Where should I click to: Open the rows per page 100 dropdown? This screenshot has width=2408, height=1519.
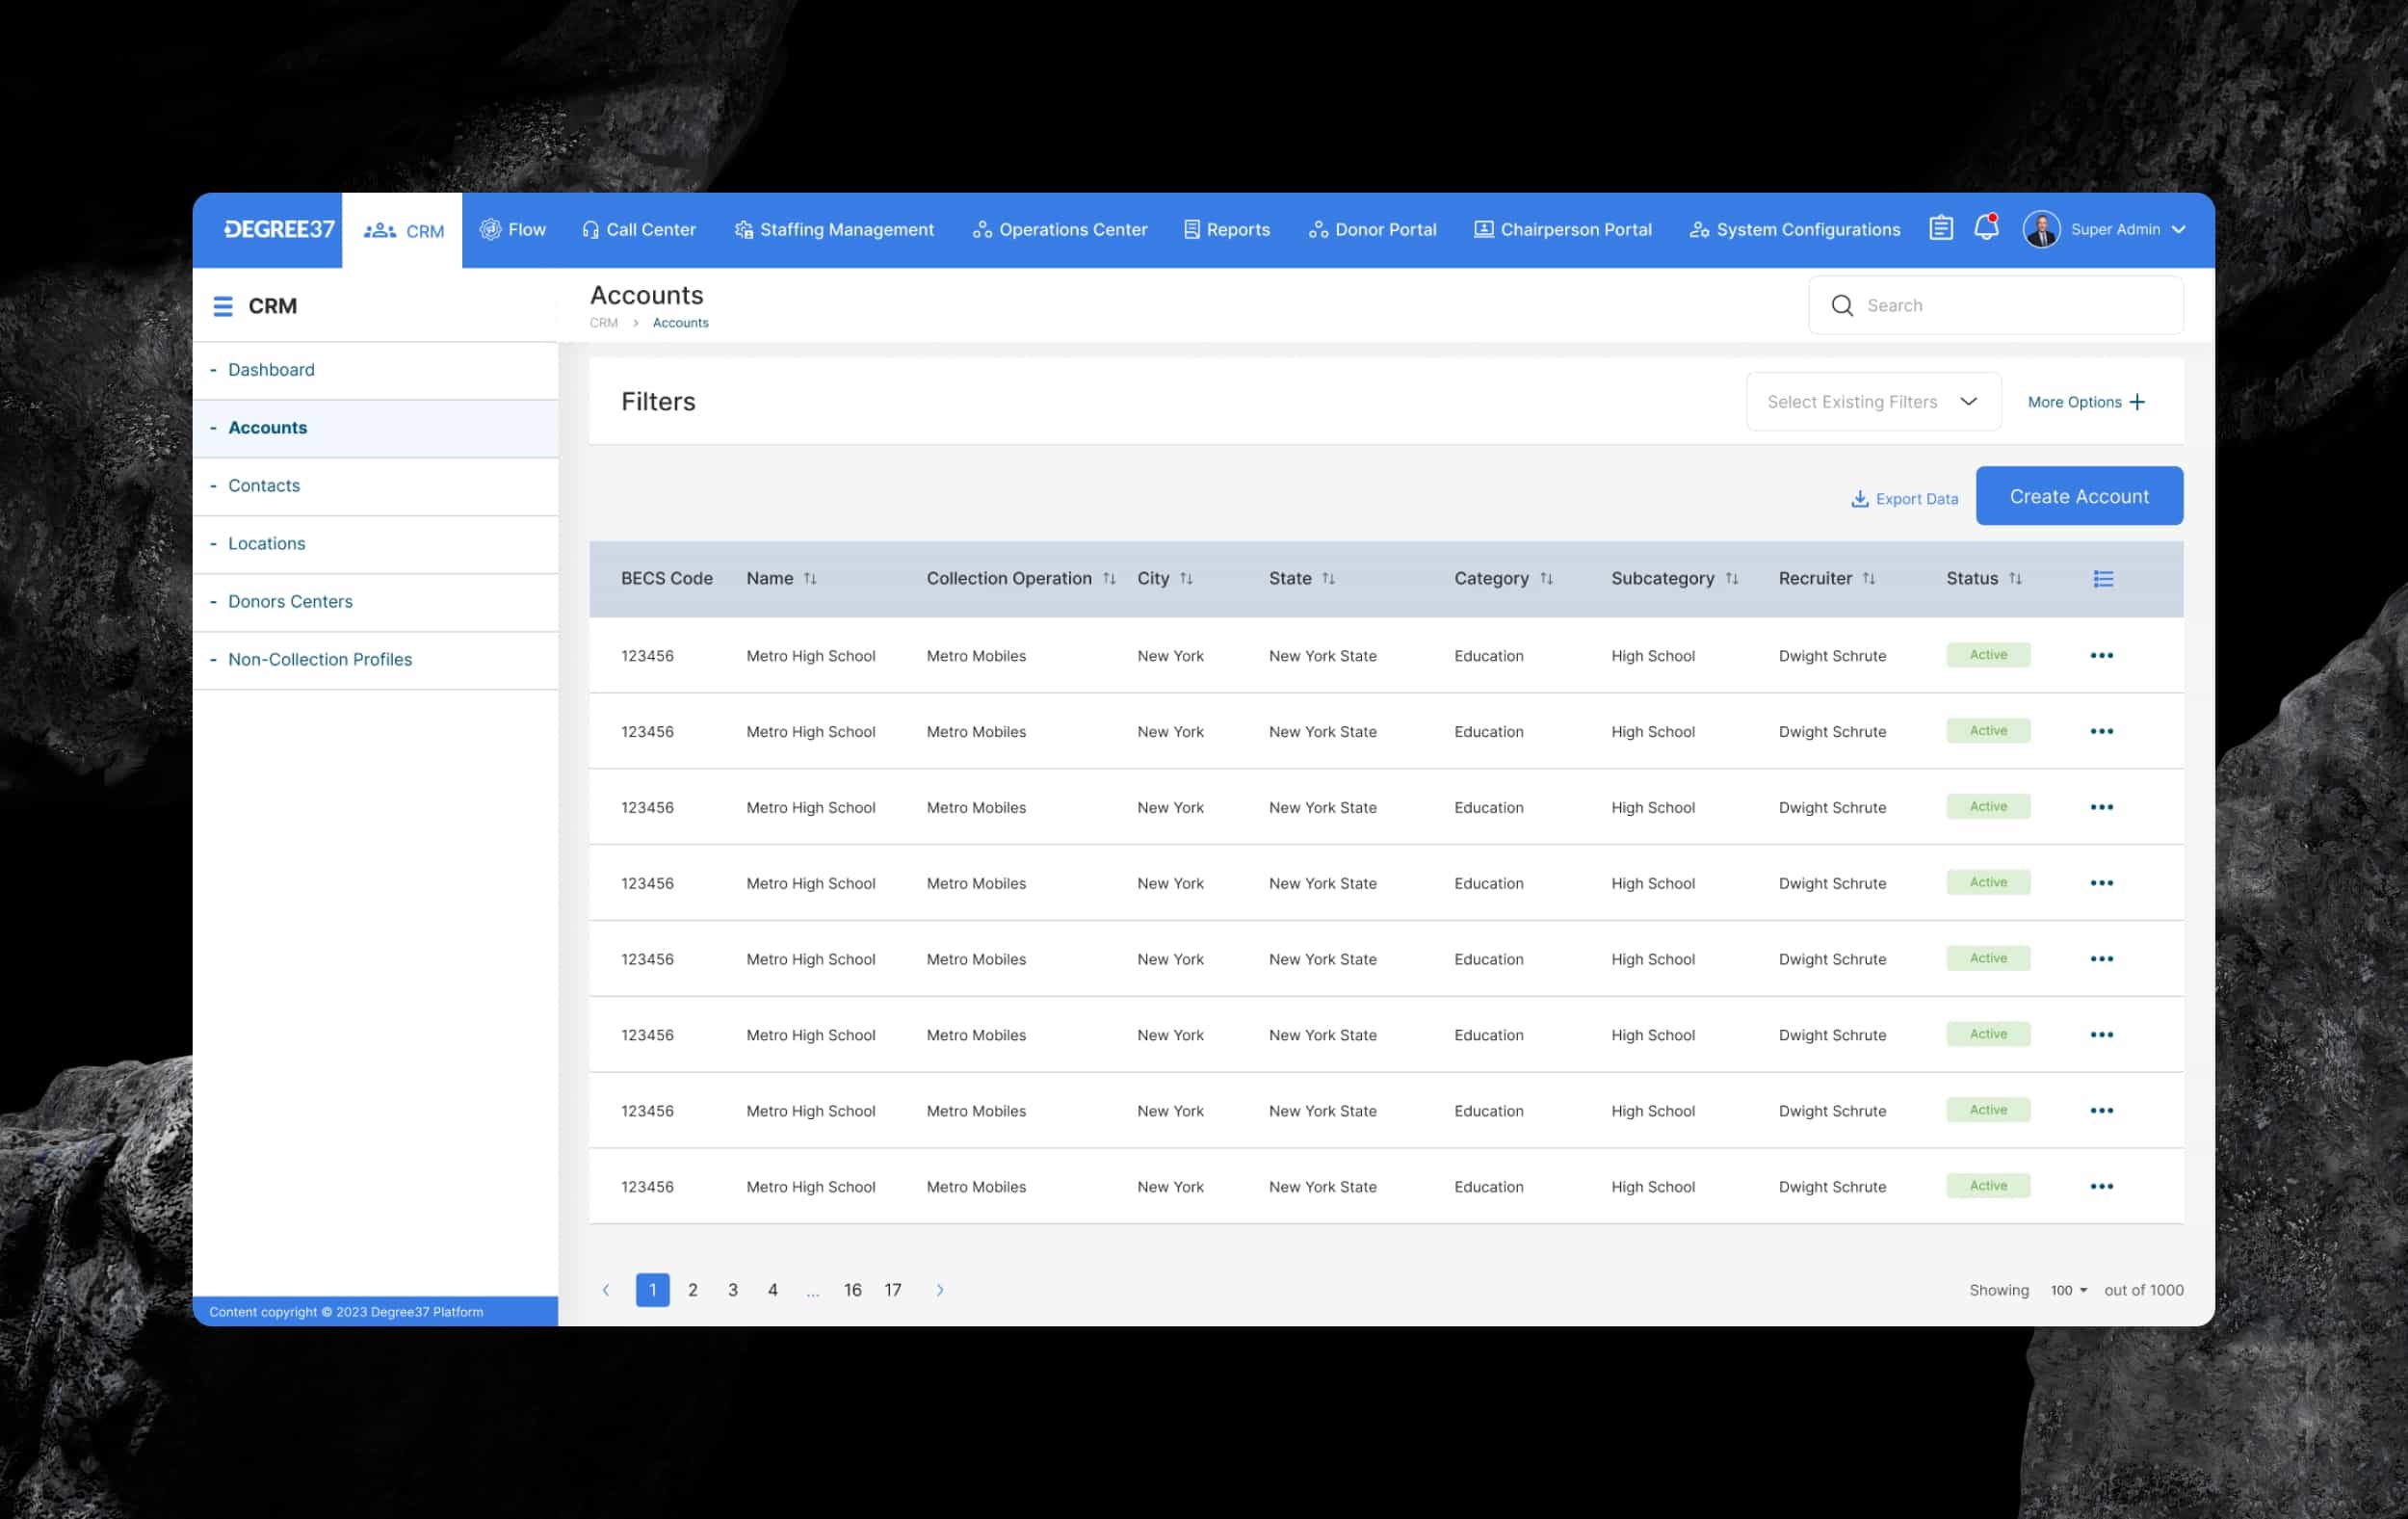point(2068,1290)
